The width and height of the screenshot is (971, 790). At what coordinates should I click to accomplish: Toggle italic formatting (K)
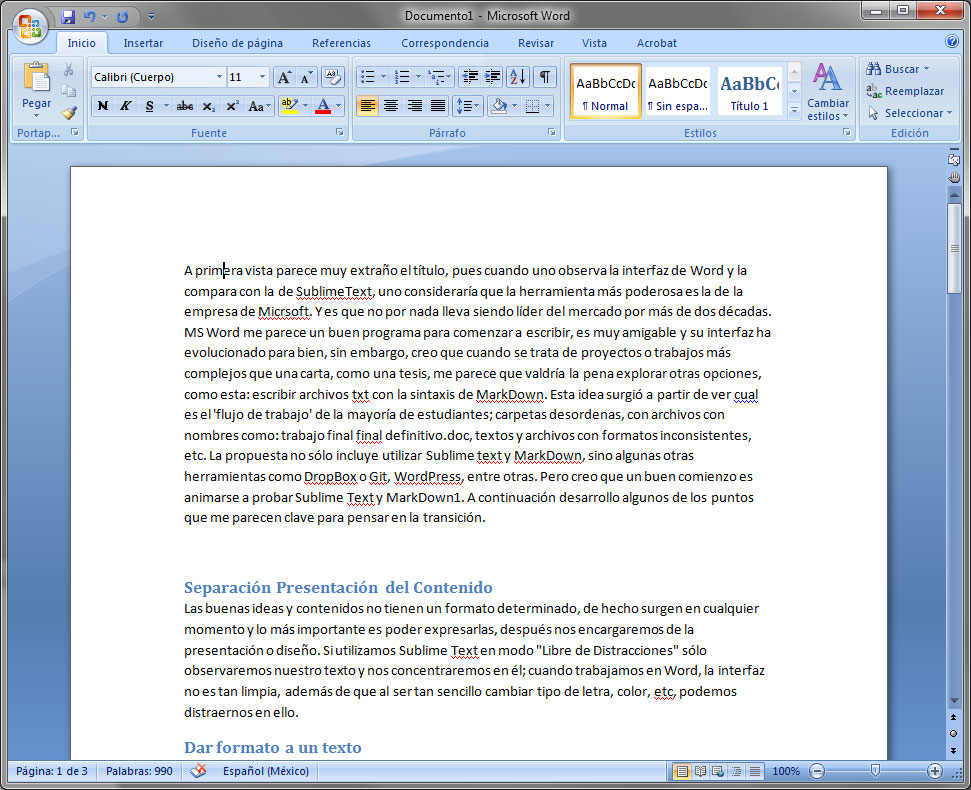pyautogui.click(x=126, y=106)
